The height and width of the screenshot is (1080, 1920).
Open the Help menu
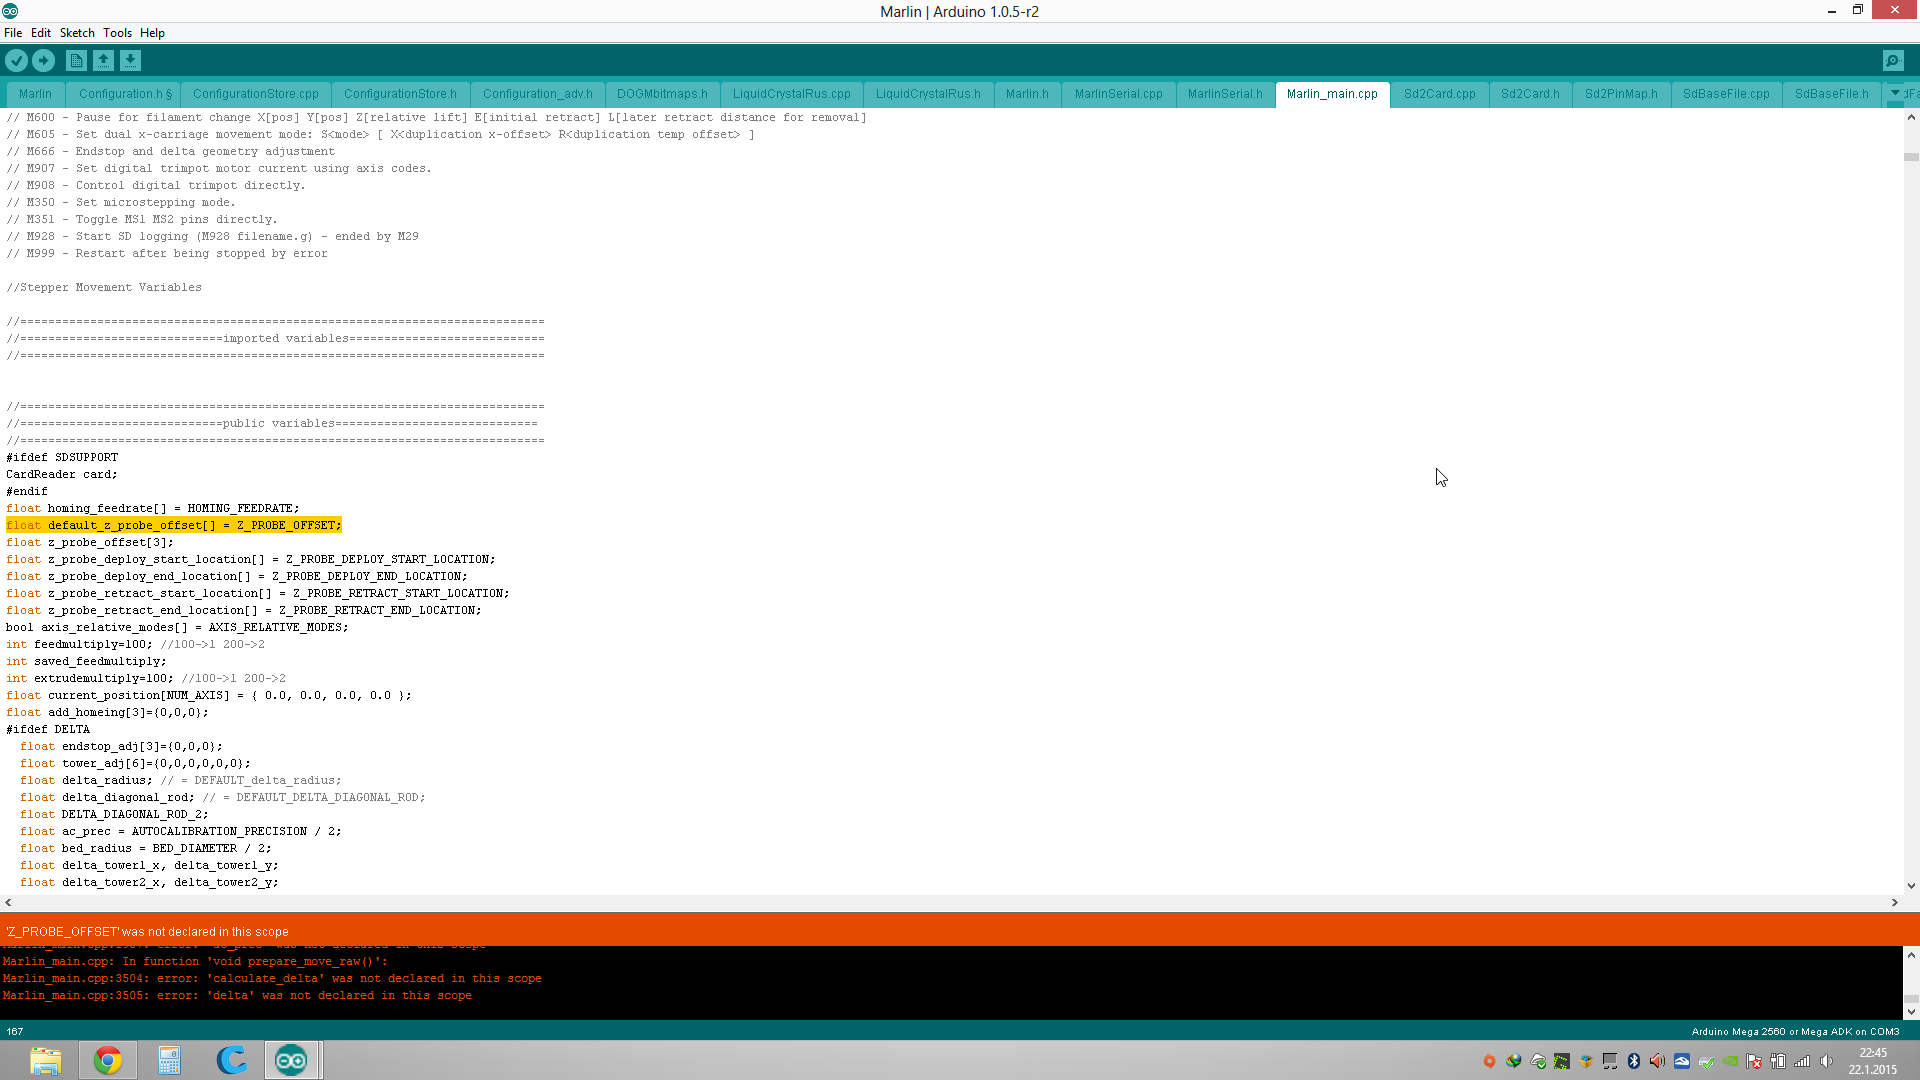click(x=152, y=33)
